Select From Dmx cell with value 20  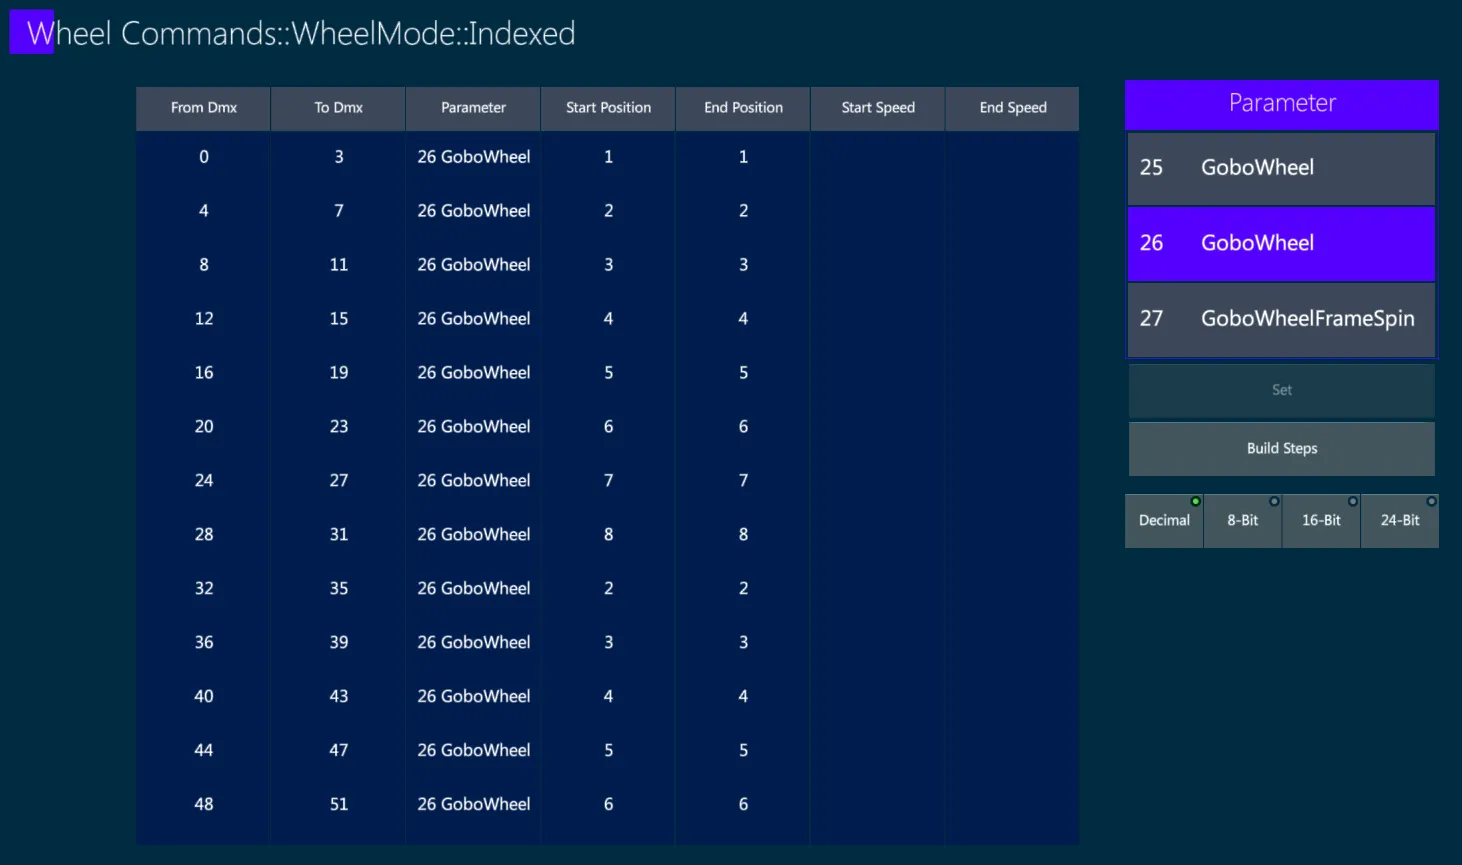point(204,427)
